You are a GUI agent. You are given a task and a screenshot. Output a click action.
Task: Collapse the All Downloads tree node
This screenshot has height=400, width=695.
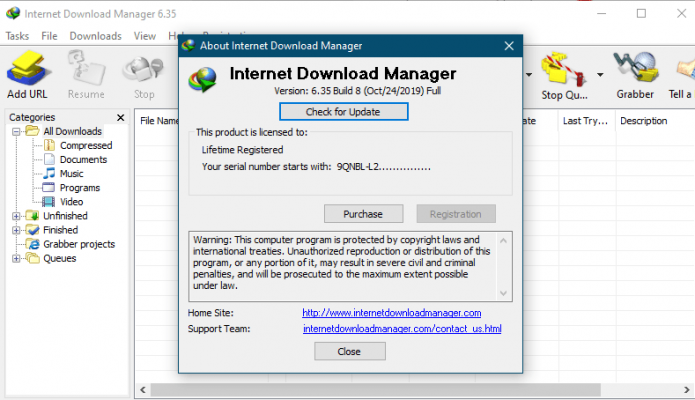[16, 132]
